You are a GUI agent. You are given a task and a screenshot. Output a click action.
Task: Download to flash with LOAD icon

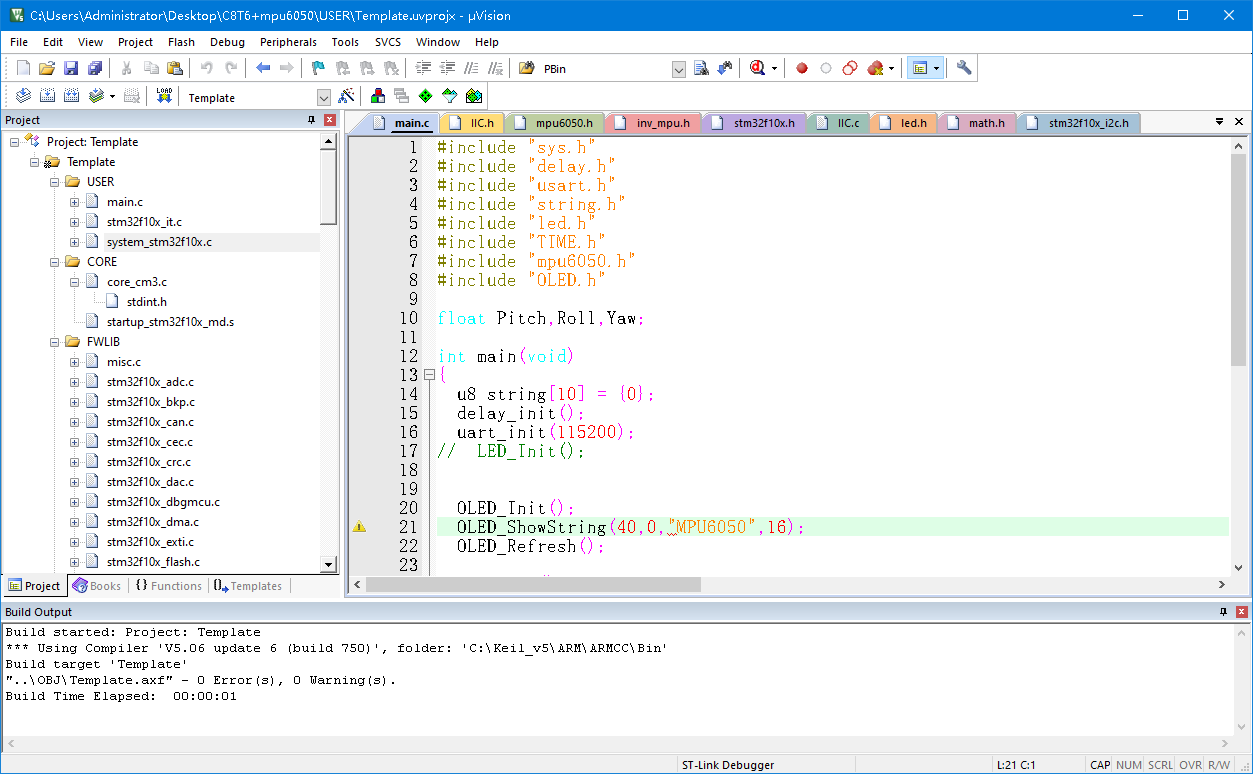(x=164, y=96)
